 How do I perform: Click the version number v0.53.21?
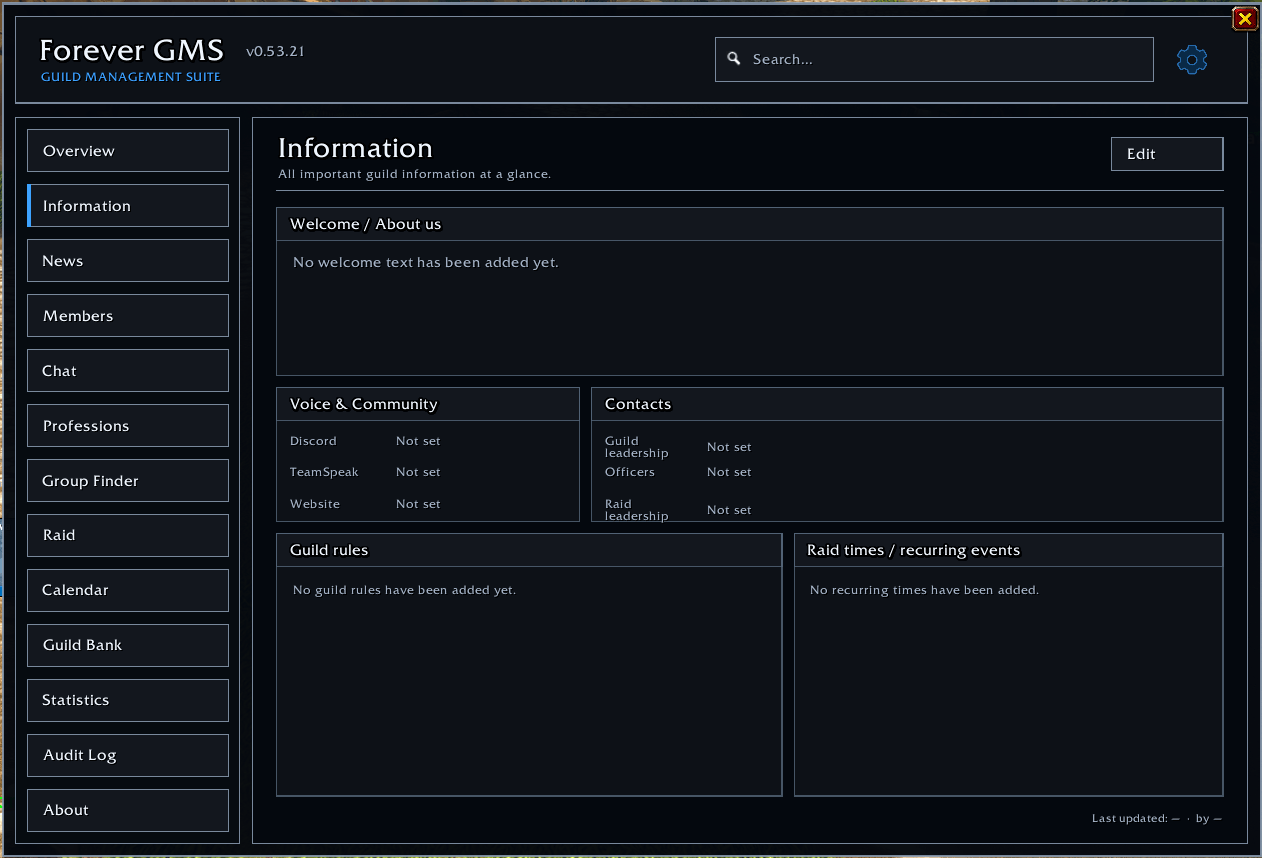coord(275,51)
